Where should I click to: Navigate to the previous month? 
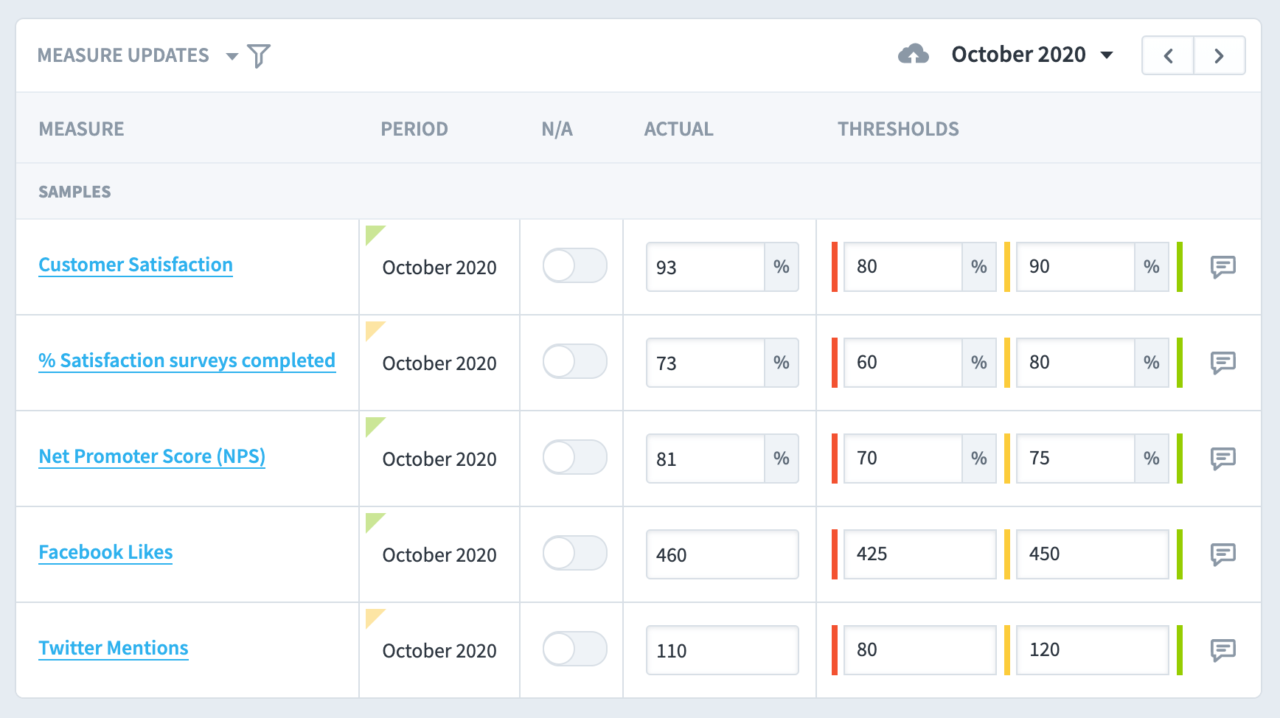1167,55
